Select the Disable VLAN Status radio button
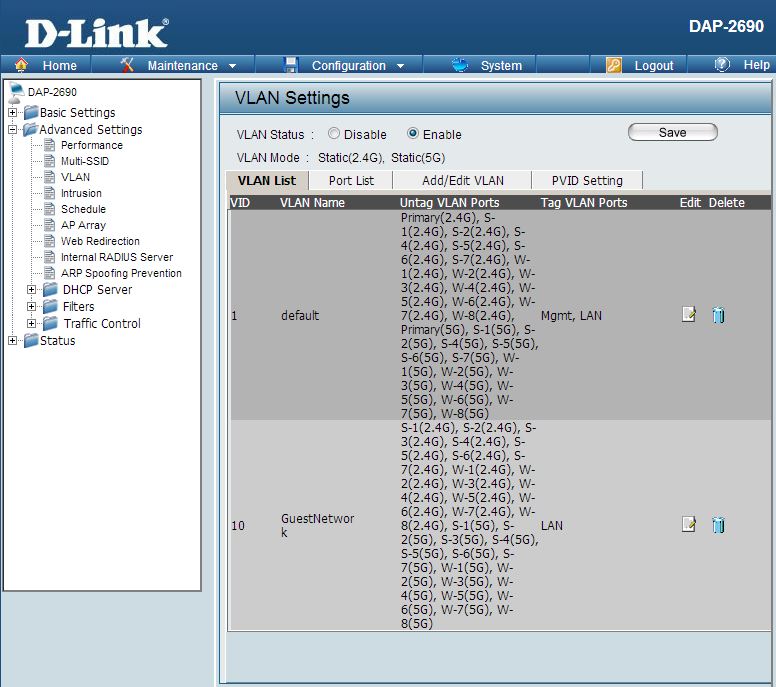 334,134
